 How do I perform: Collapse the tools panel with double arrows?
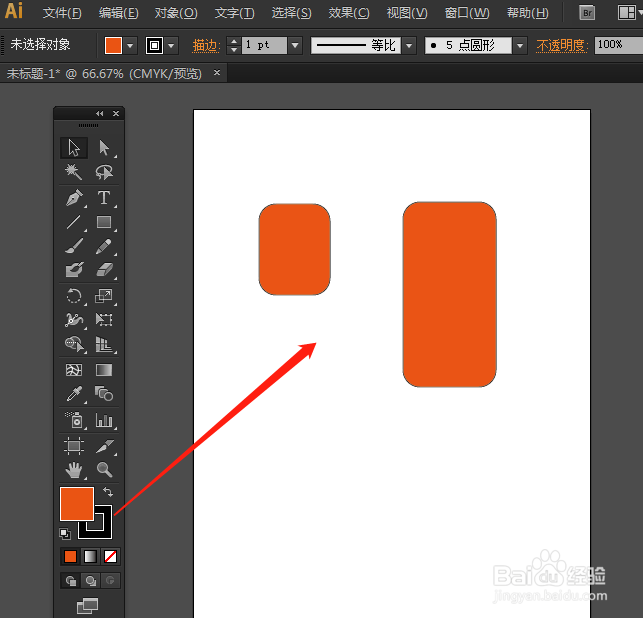click(x=100, y=114)
